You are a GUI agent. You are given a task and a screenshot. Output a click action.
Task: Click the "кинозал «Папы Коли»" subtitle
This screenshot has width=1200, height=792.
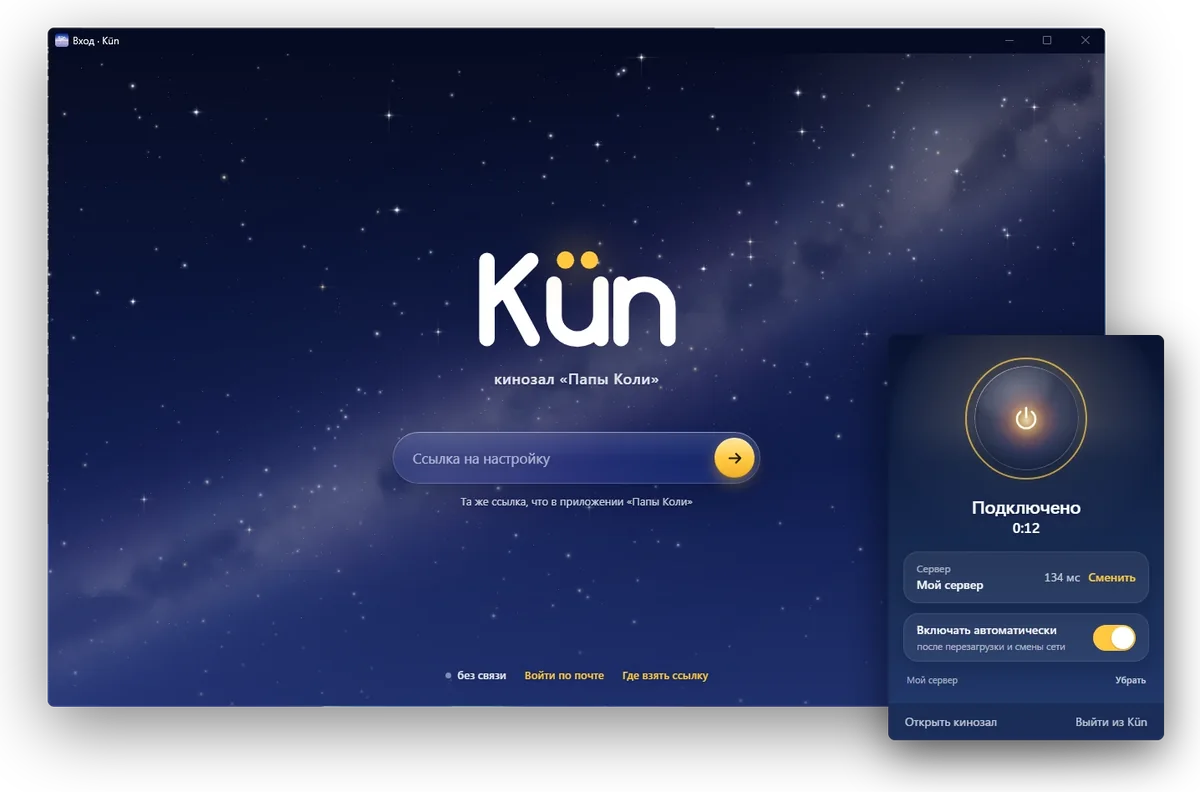[x=577, y=381]
